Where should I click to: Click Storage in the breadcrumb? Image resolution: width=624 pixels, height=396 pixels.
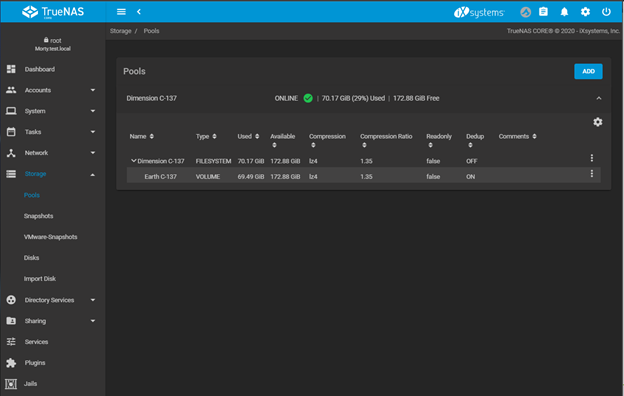click(x=121, y=31)
